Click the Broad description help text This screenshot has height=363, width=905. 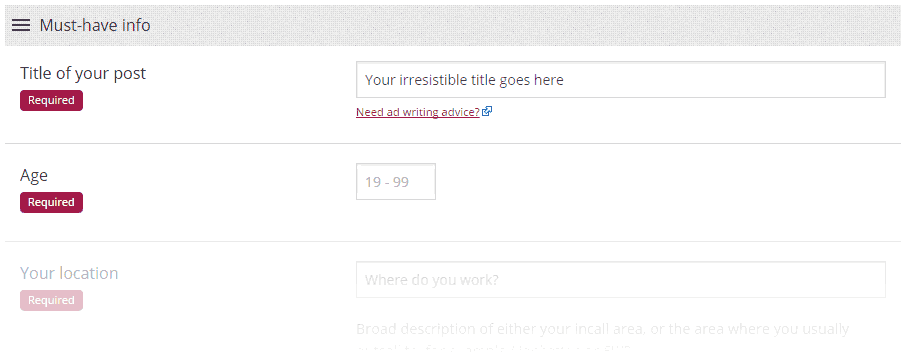pos(602,330)
